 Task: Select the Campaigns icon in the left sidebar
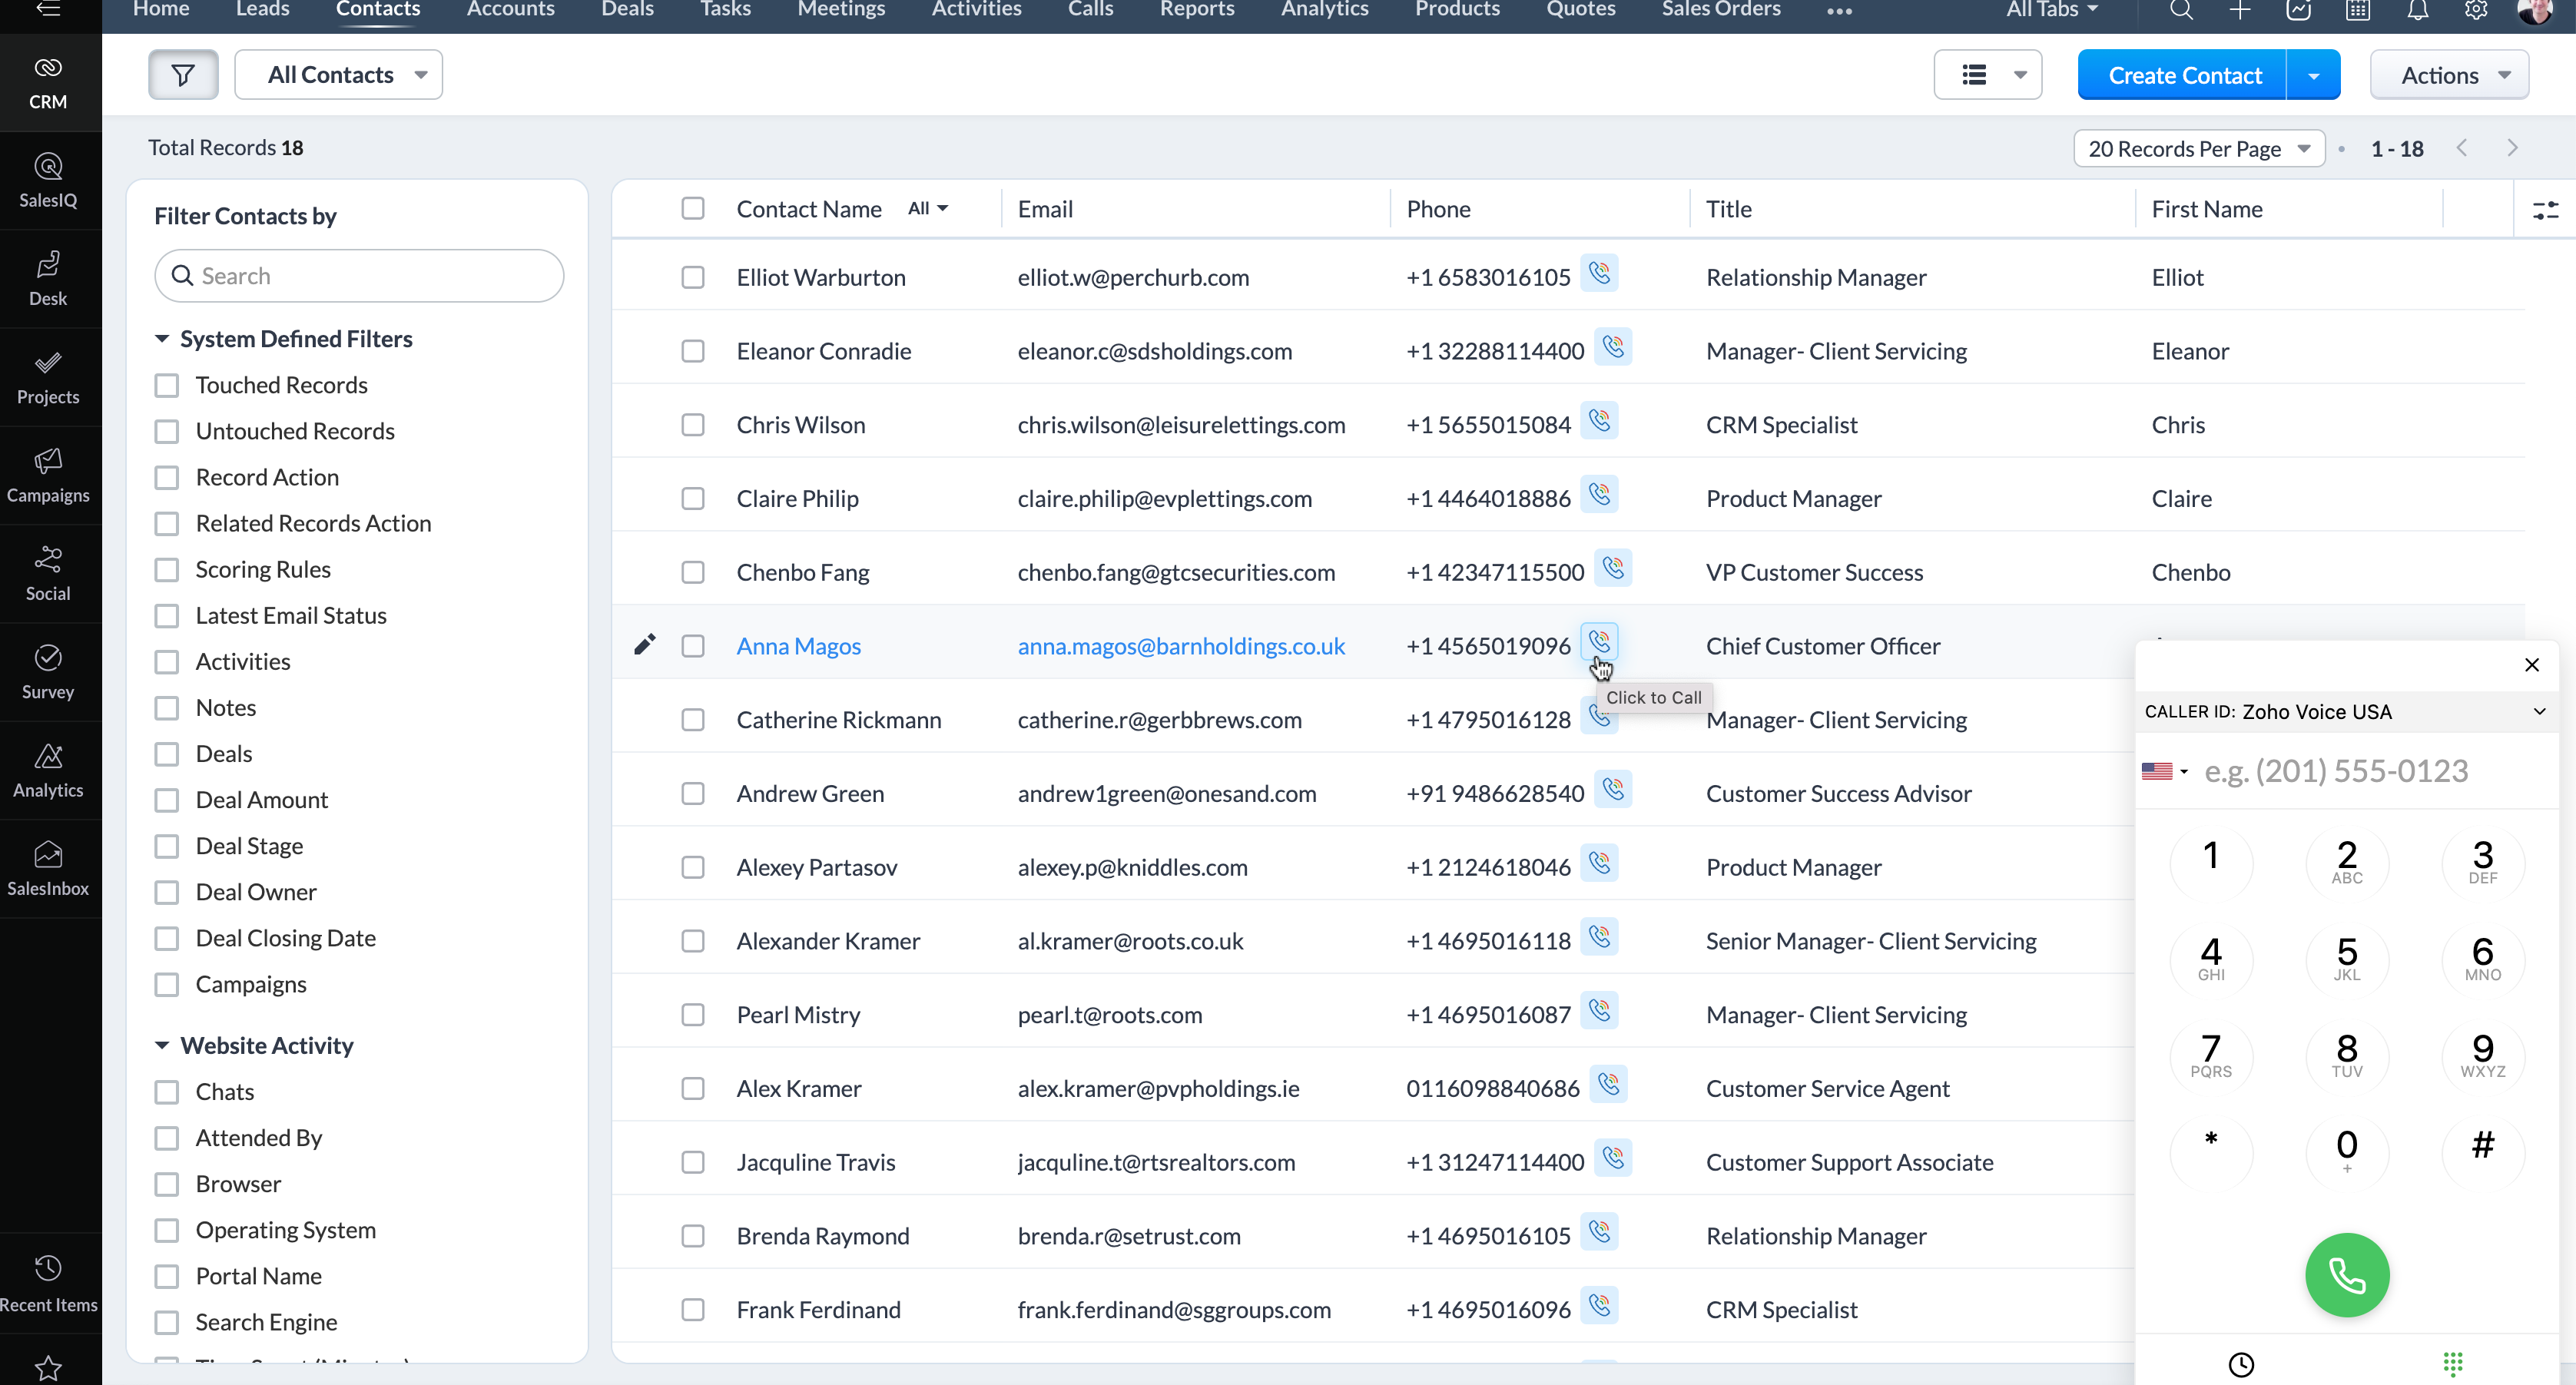point(48,475)
